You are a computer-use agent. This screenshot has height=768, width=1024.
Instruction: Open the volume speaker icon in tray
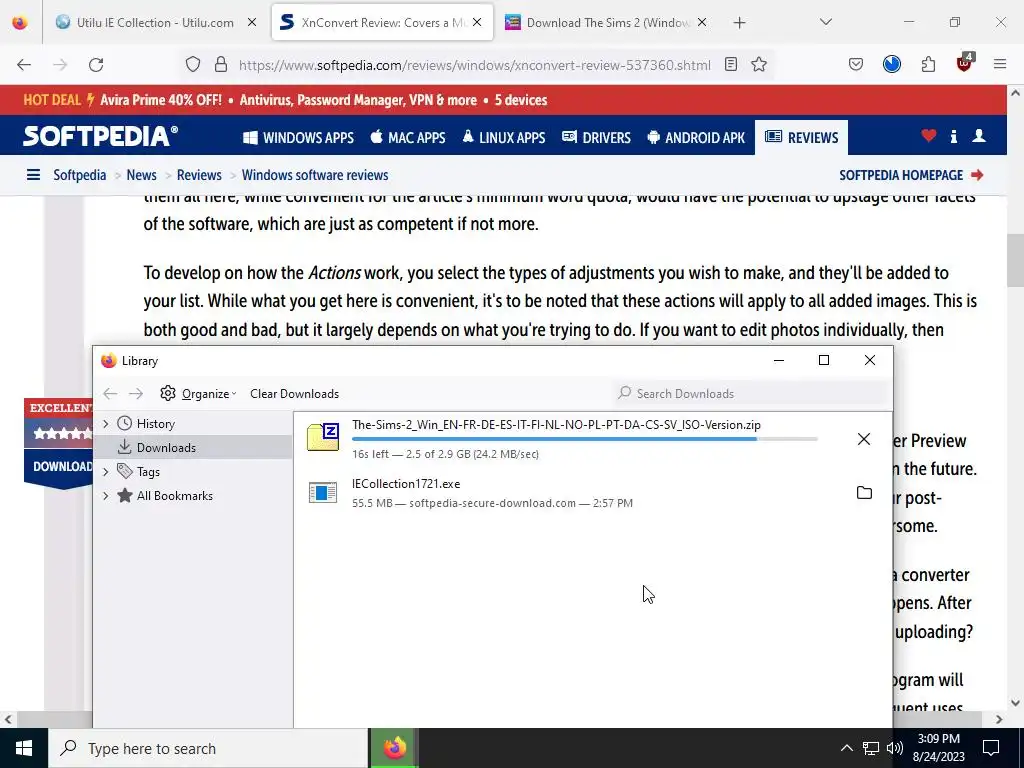895,748
